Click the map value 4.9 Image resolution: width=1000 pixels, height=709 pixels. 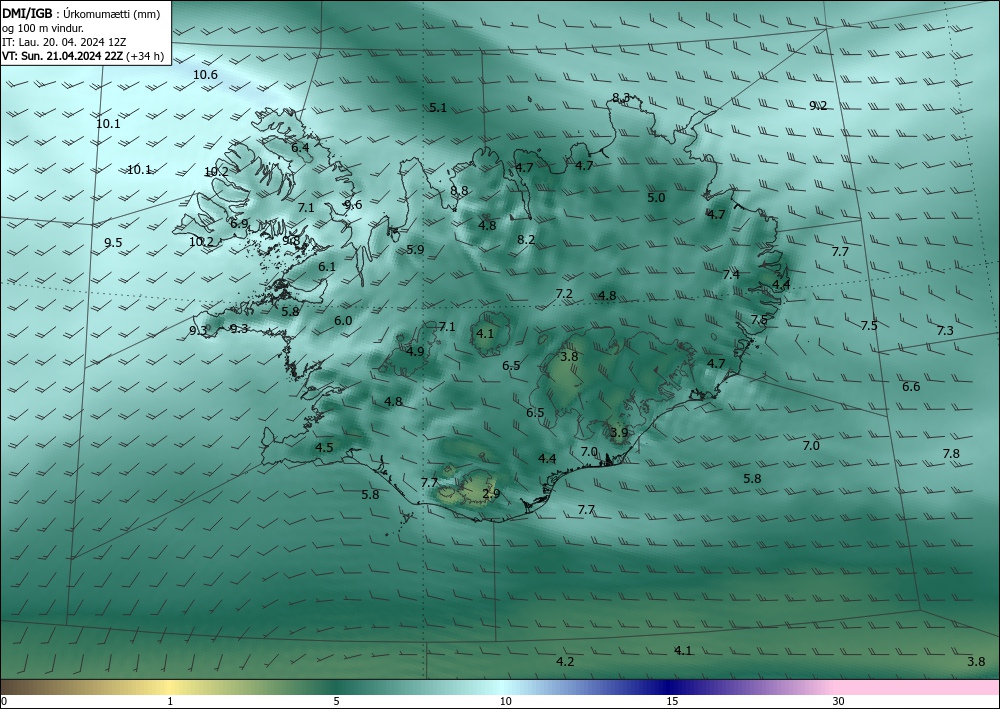point(415,352)
